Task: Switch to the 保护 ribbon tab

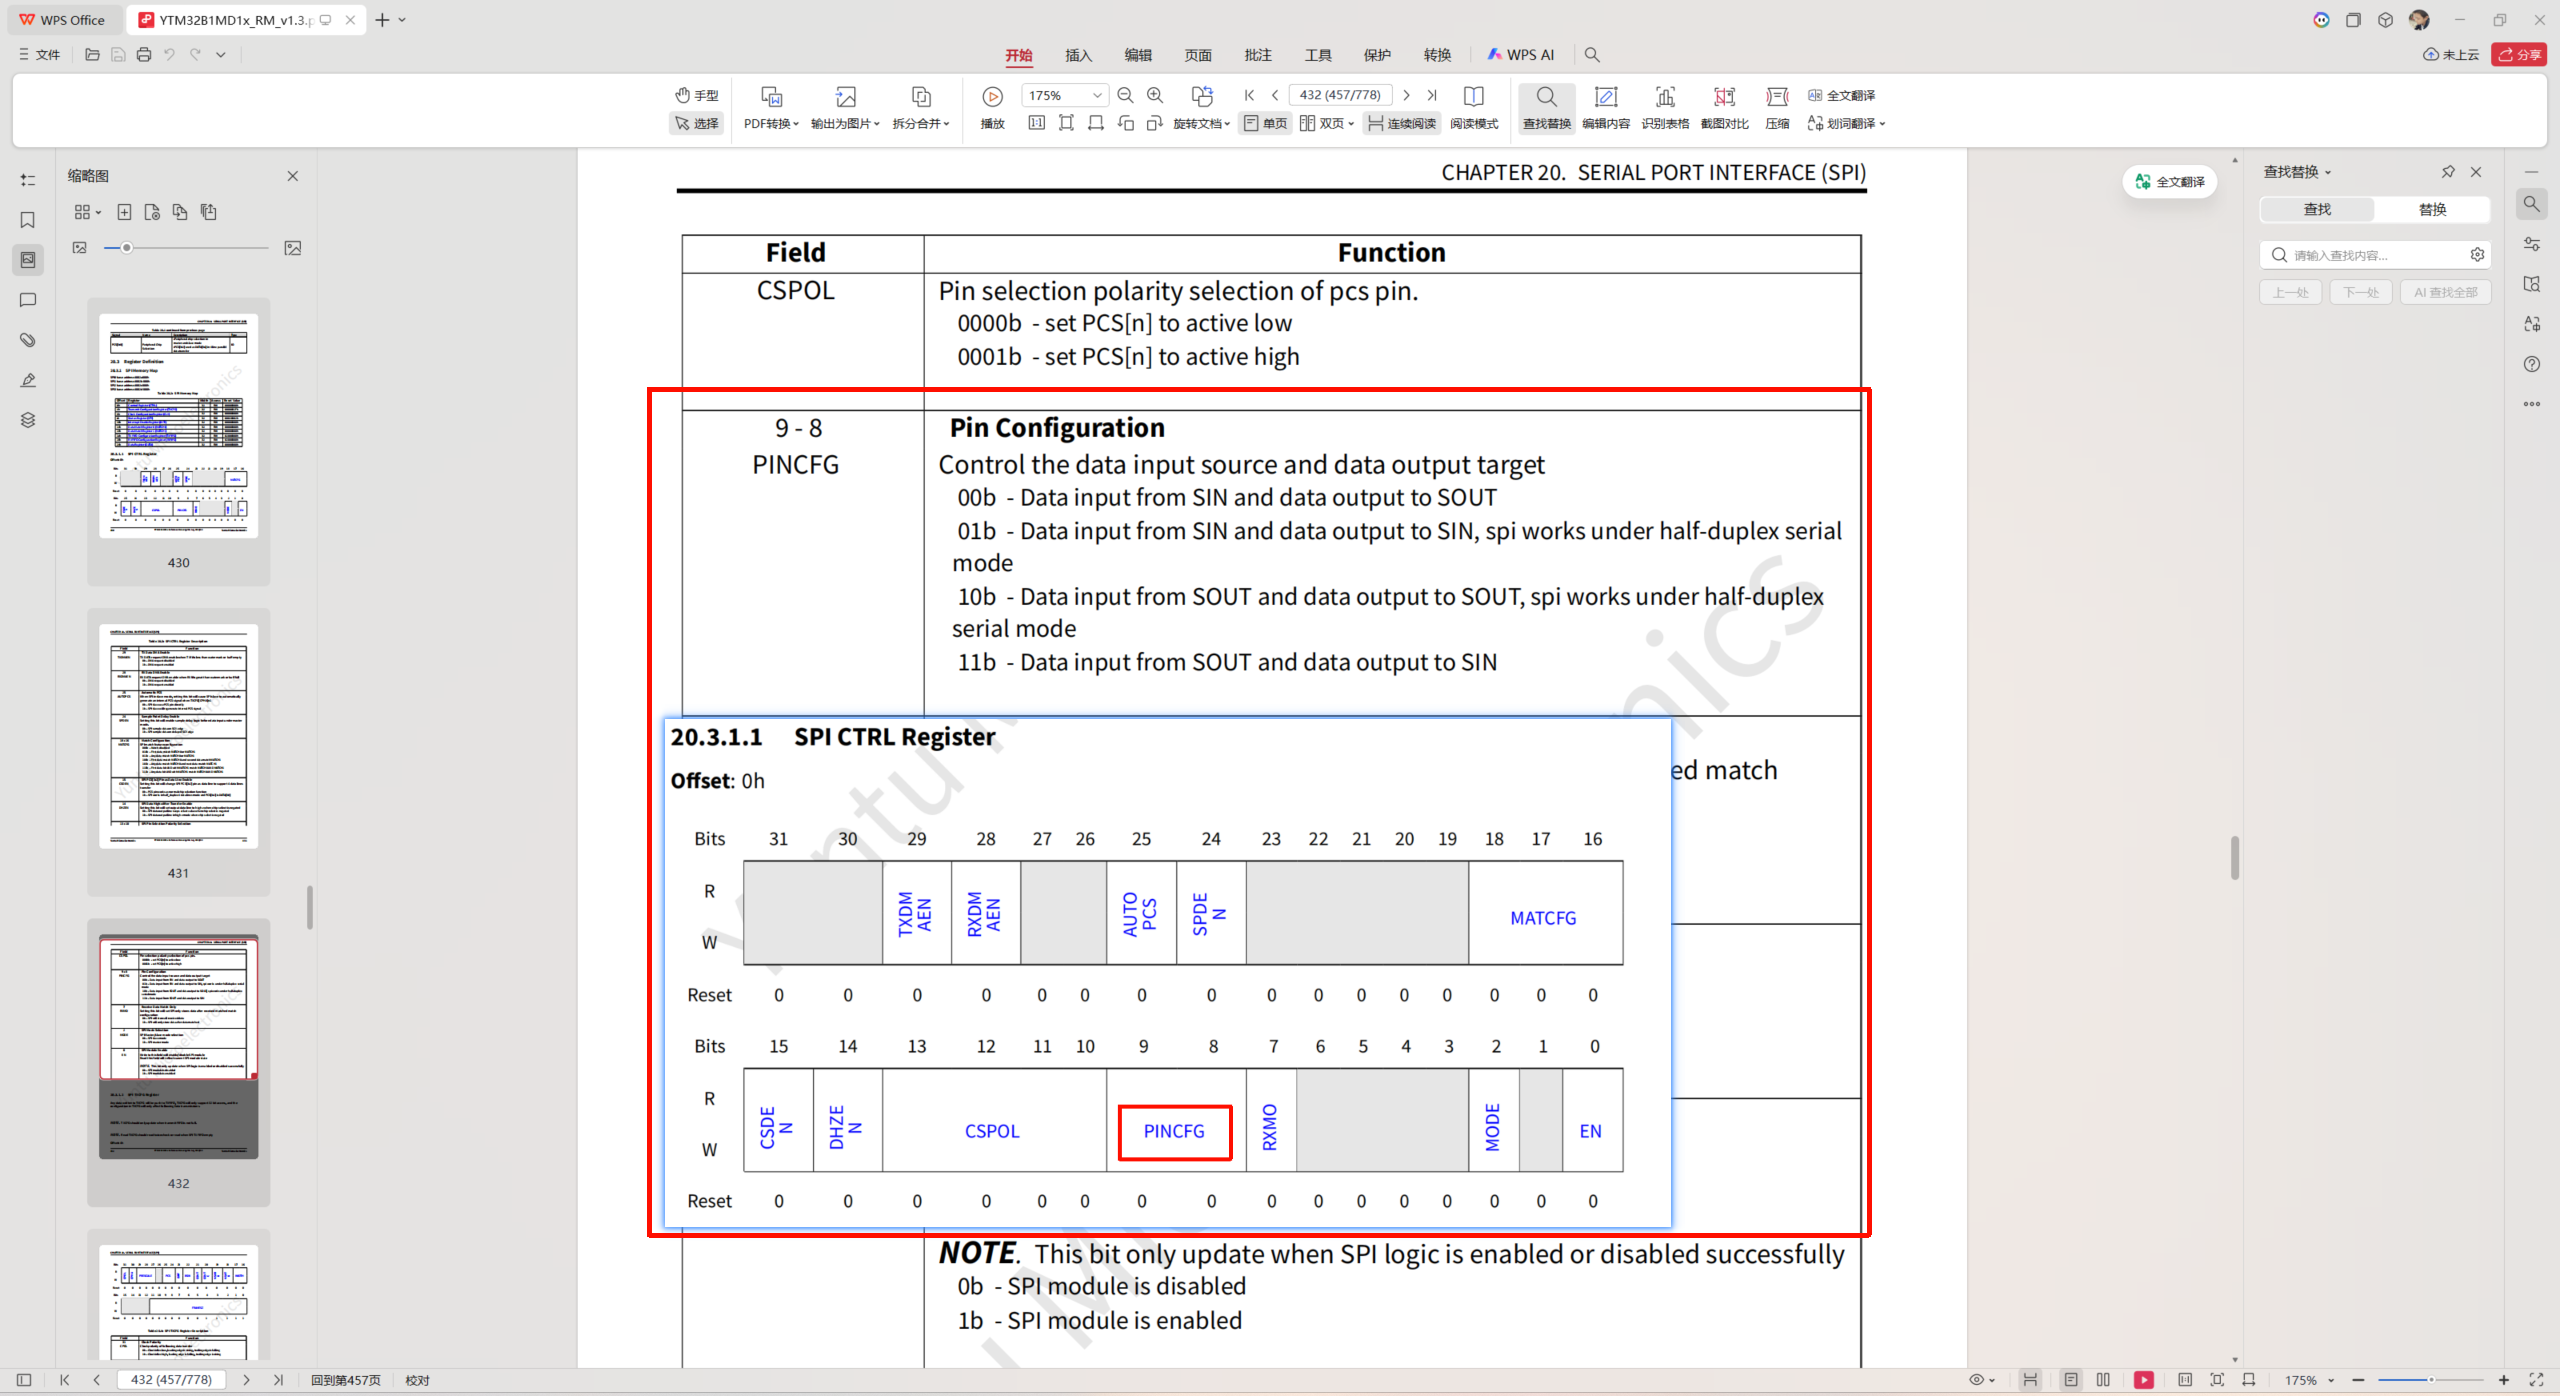Action: point(1377,55)
